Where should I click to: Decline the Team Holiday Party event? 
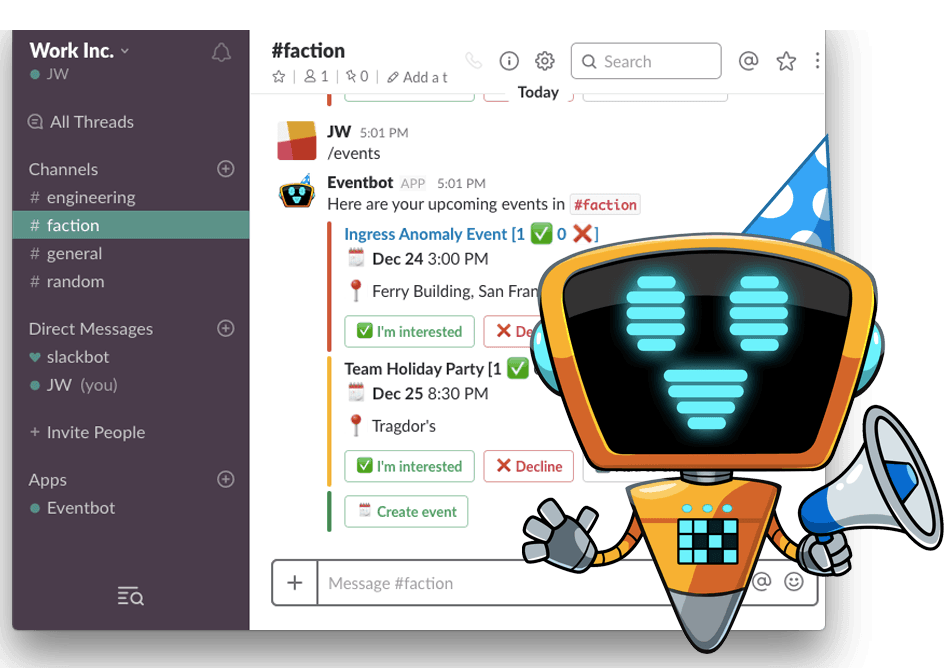coord(529,466)
